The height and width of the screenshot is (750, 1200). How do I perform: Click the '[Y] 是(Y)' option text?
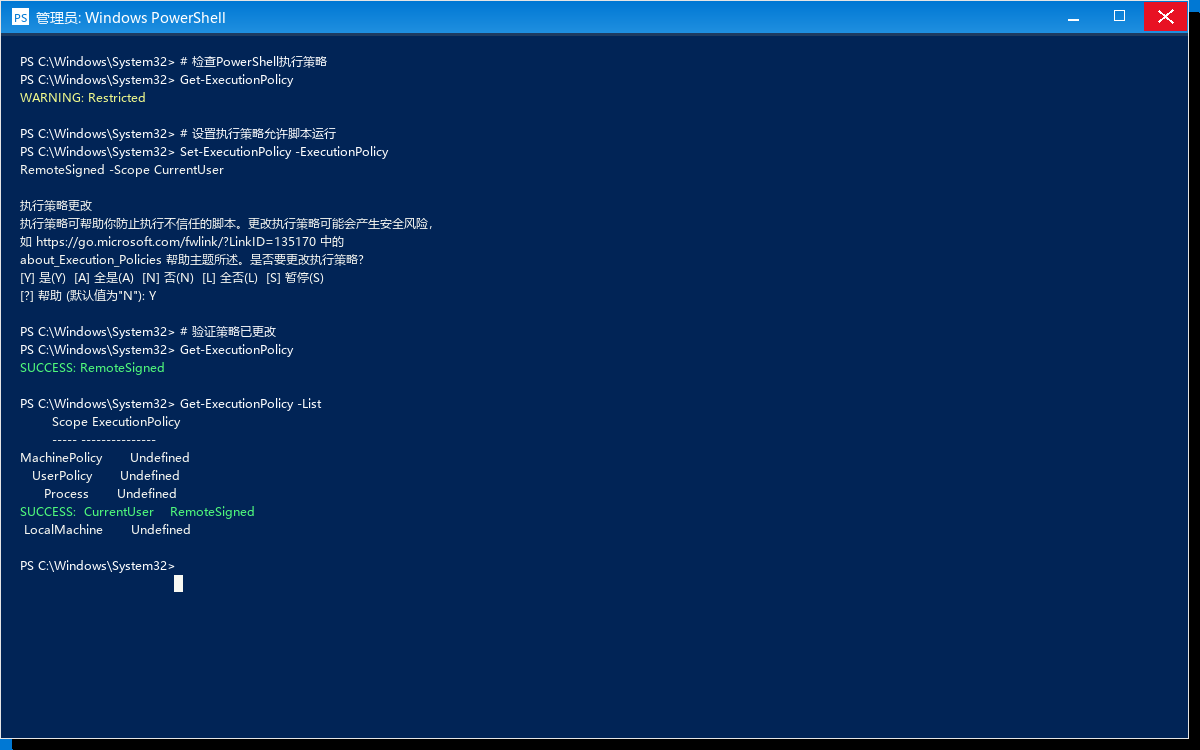click(43, 278)
